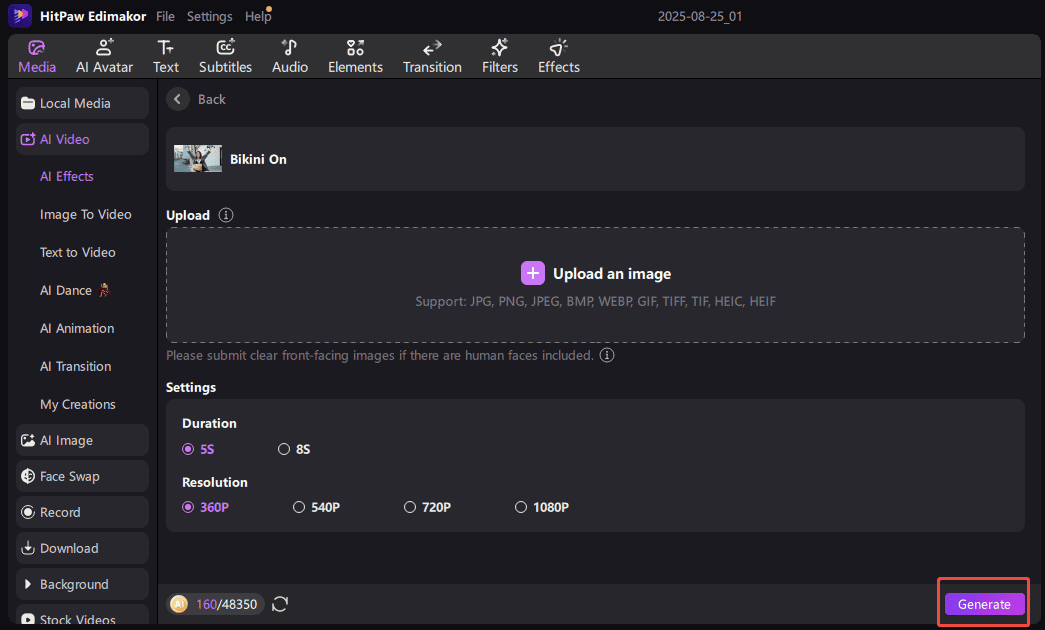Click Upload an image text
The height and width of the screenshot is (630, 1045).
click(612, 274)
